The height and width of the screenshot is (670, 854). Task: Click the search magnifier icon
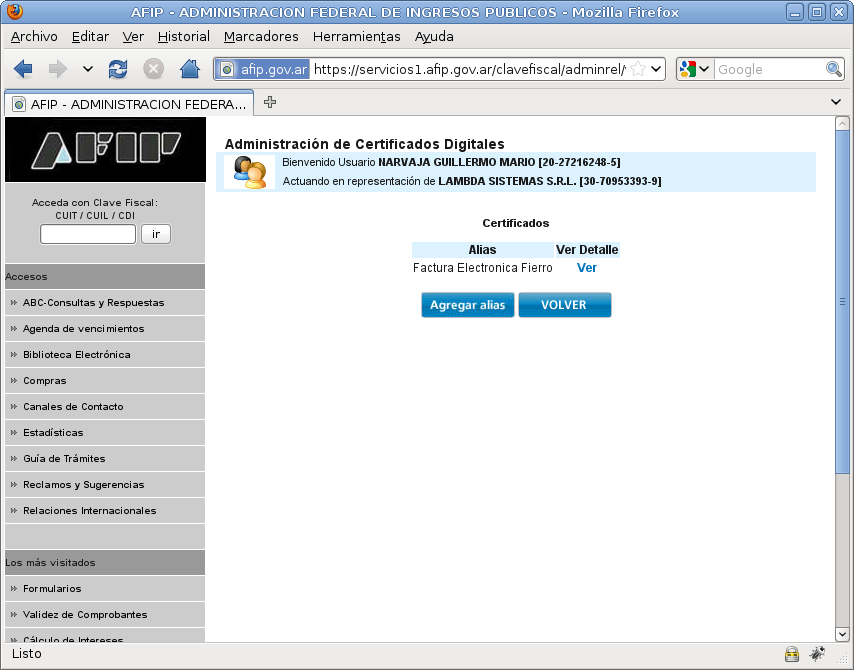tap(833, 69)
